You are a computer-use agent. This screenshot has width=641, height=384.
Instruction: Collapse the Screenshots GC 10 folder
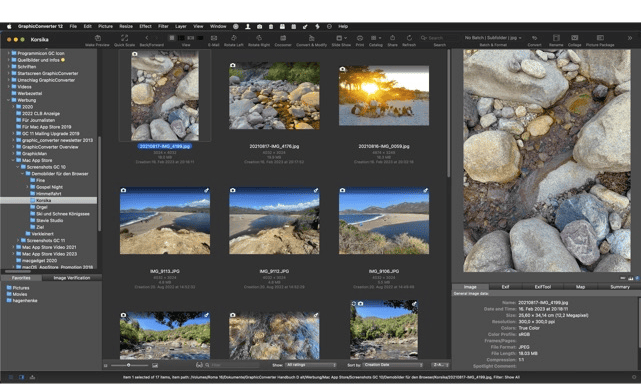pos(18,167)
